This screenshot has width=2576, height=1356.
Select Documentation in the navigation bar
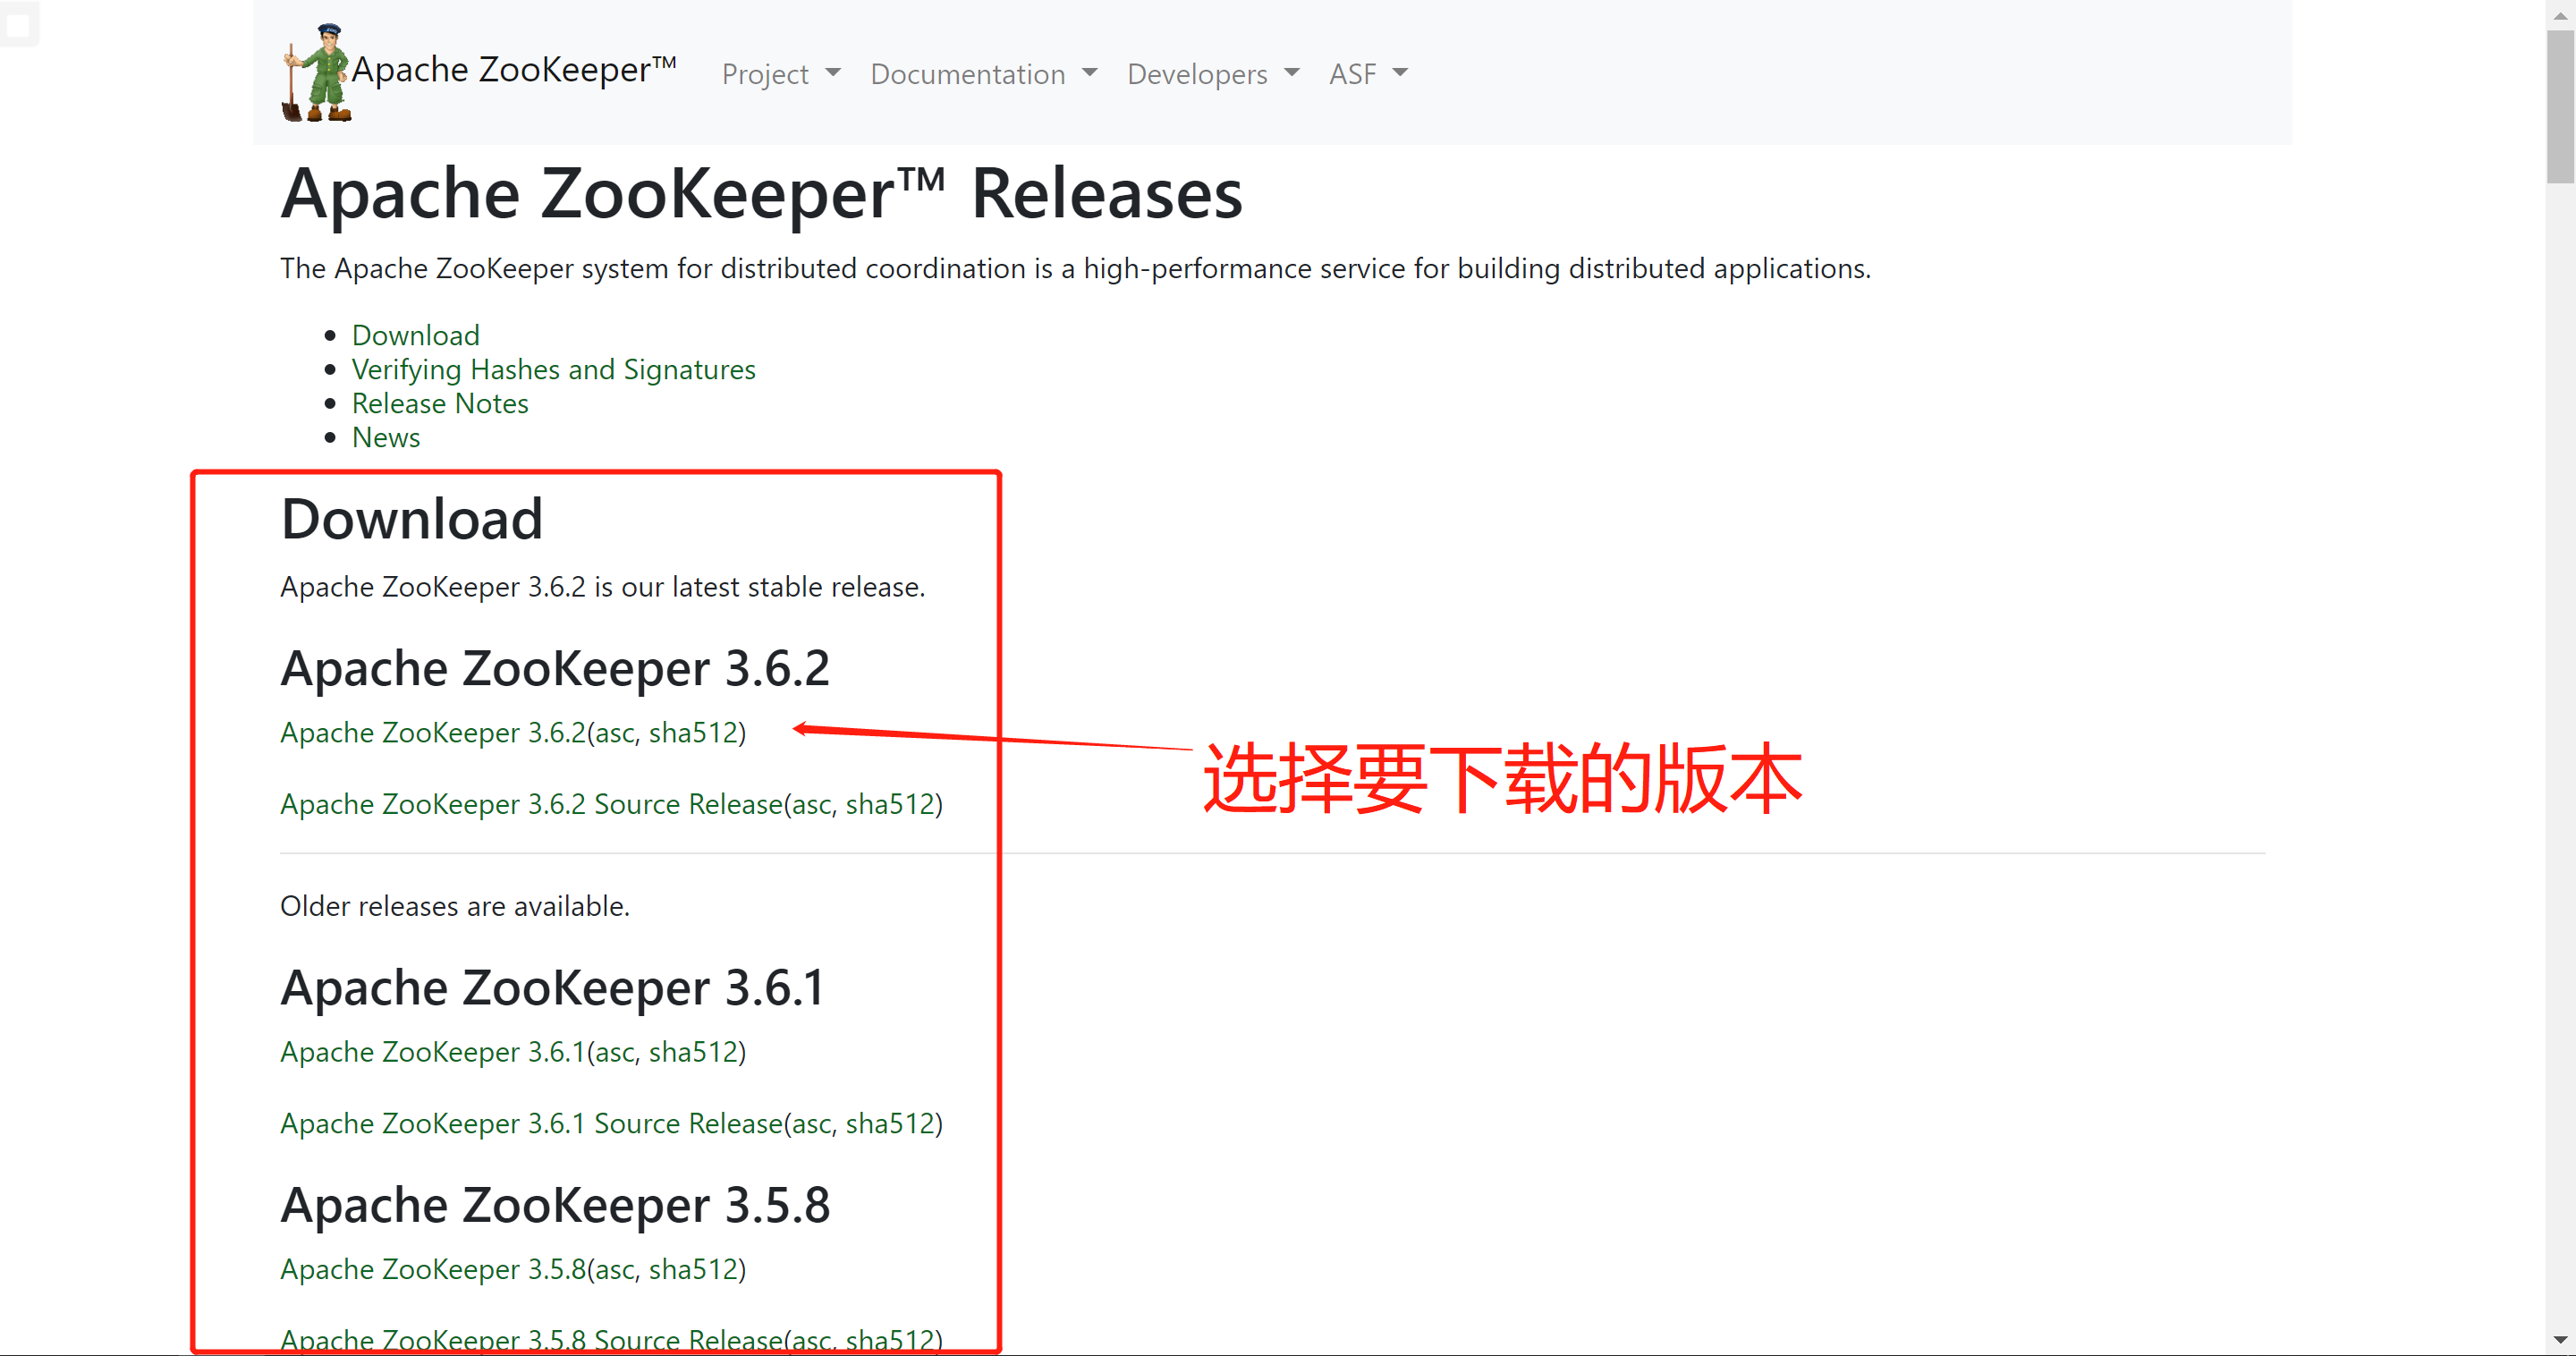coord(983,73)
